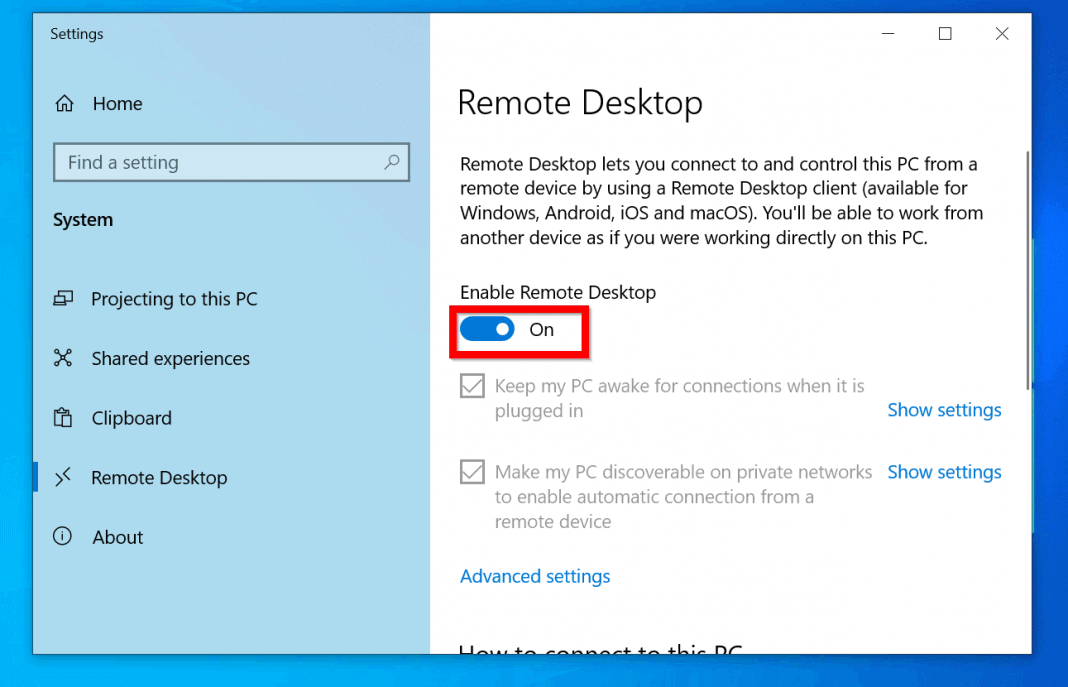This screenshot has width=1068, height=687.
Task: Open Advanced settings
Action: tap(535, 576)
